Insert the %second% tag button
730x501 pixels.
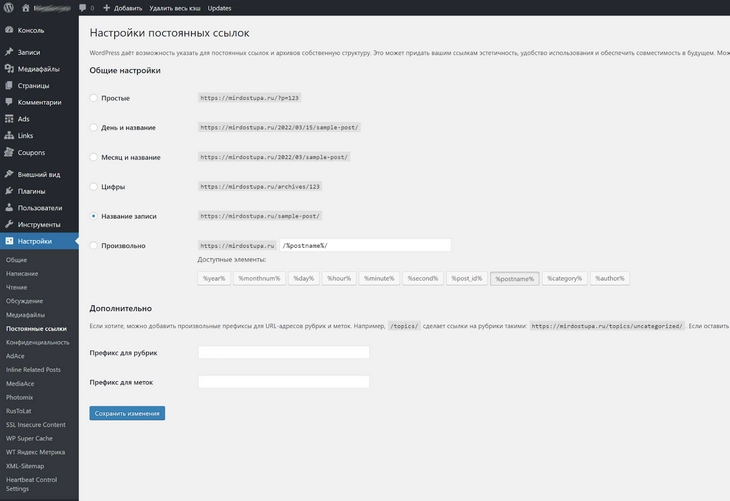click(423, 278)
